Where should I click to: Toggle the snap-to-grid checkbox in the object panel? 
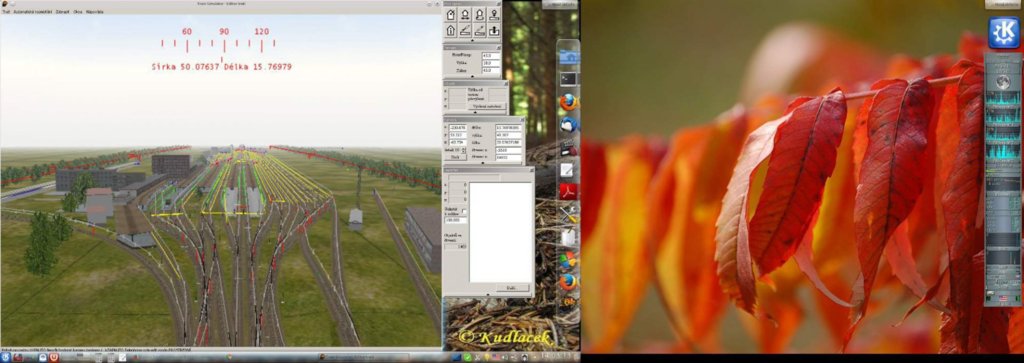(464, 211)
